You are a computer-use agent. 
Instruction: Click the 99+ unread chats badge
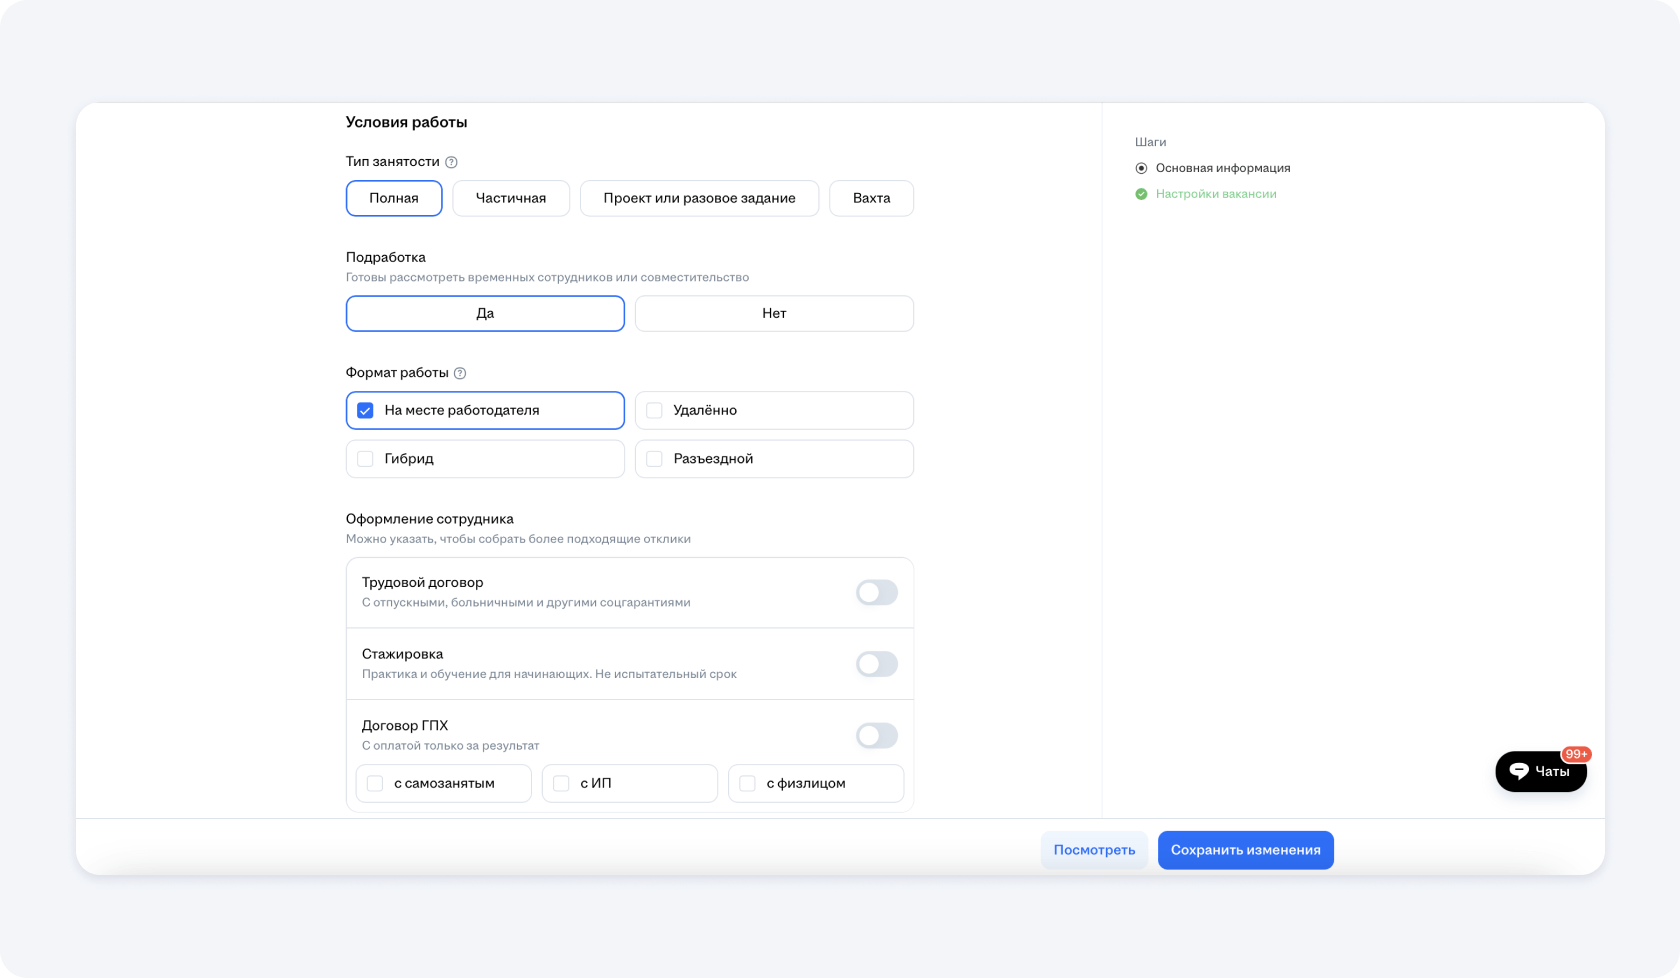pyautogui.click(x=1576, y=754)
